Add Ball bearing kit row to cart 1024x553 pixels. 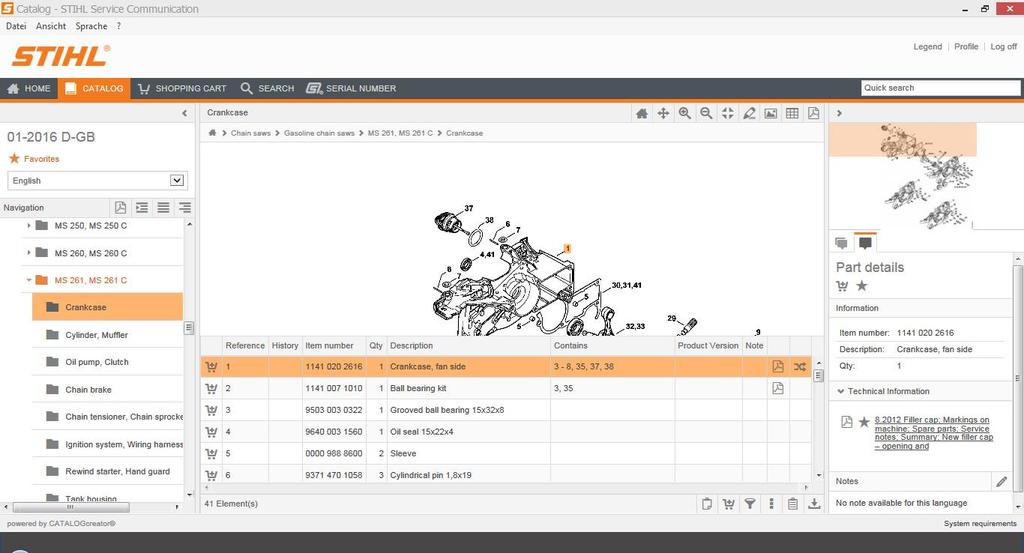[x=211, y=388]
